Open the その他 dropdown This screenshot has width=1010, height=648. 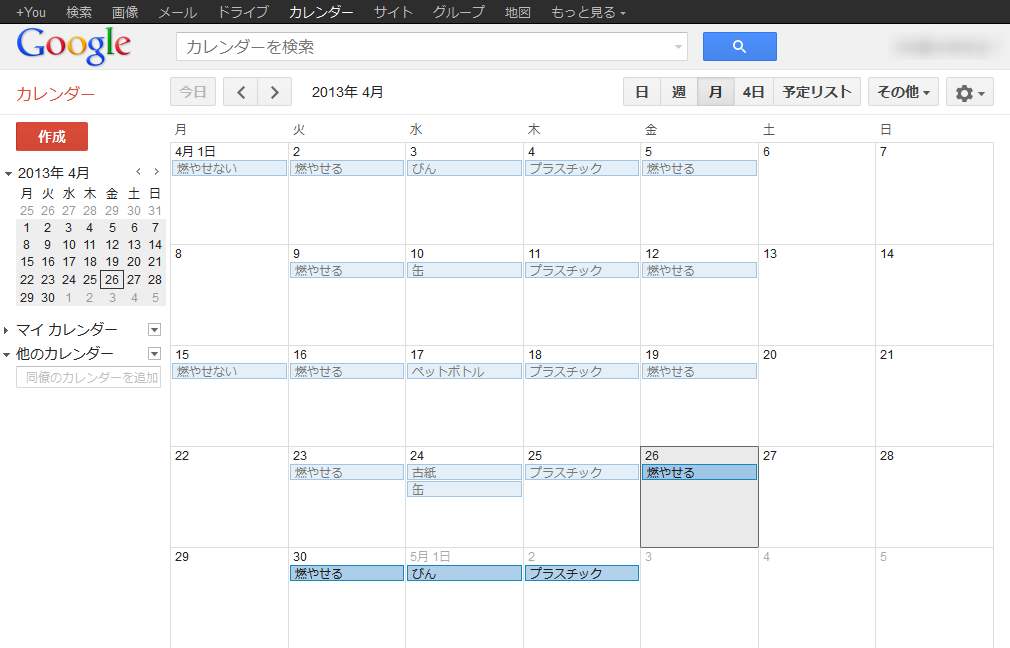pos(902,92)
